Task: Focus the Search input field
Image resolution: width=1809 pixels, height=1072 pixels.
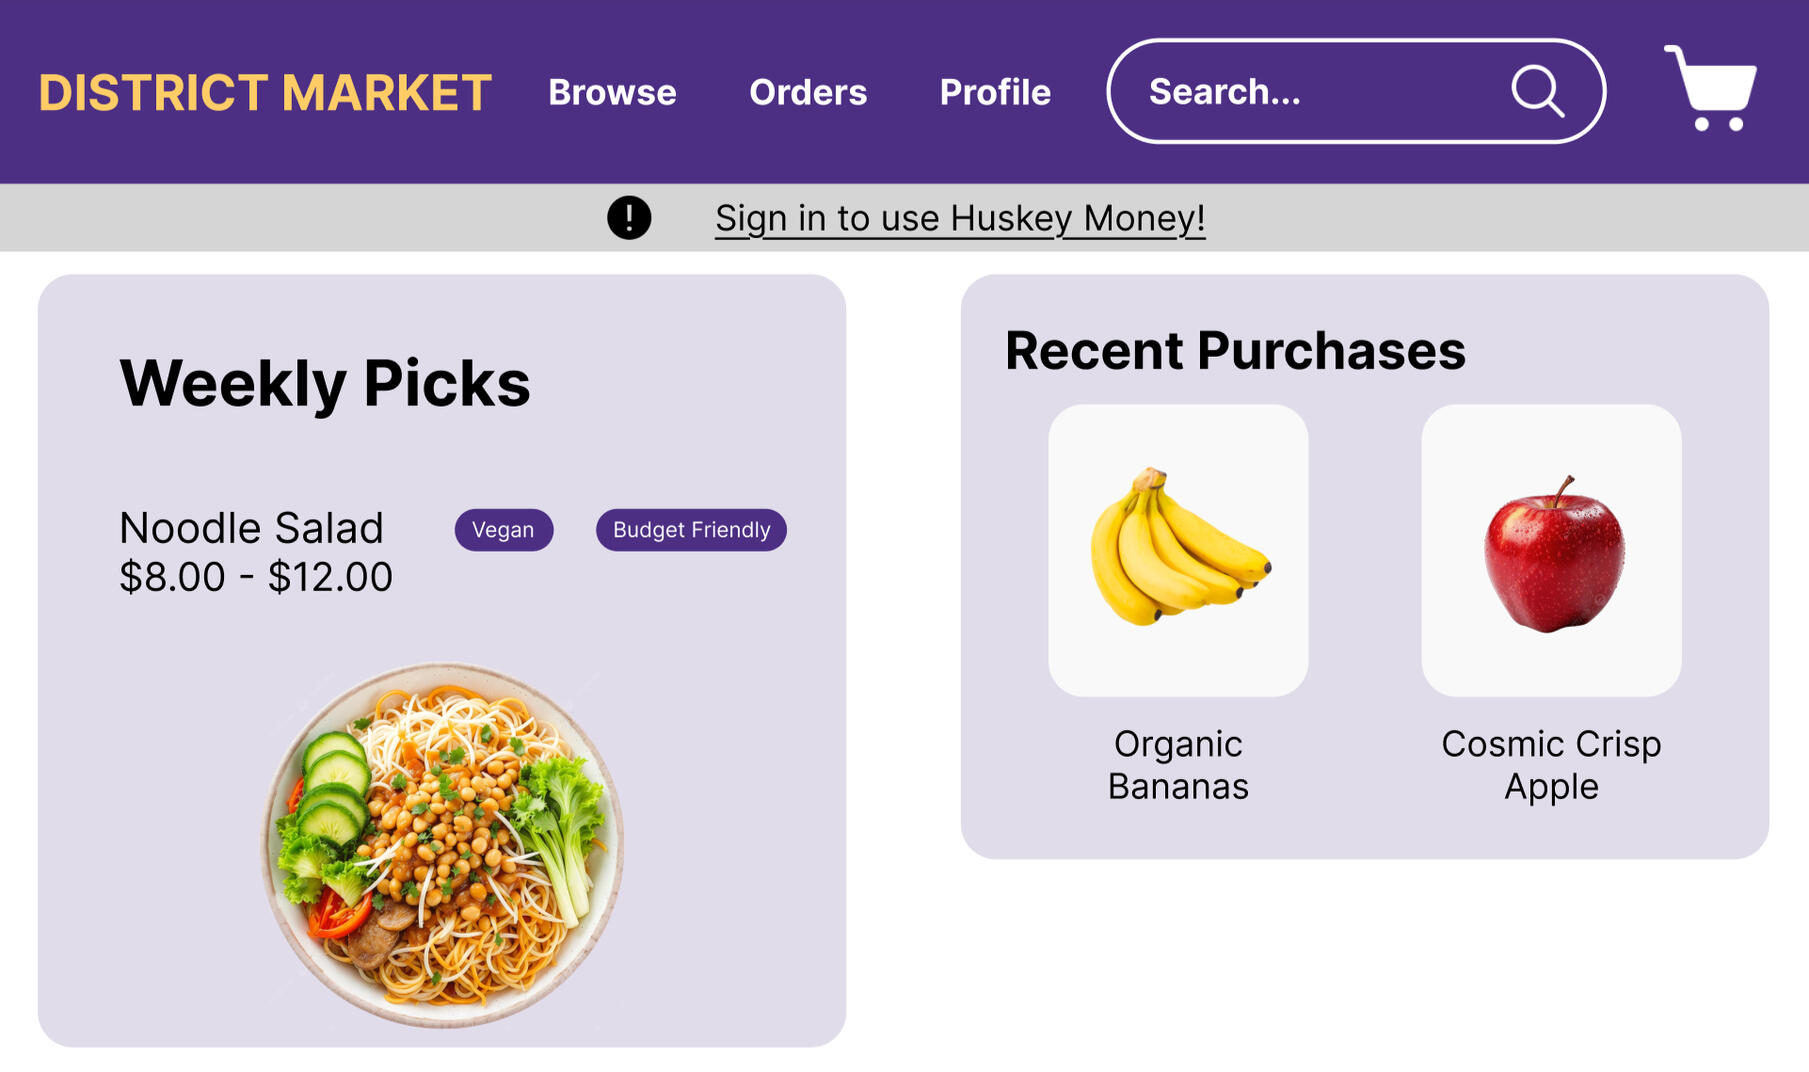Action: click(x=1310, y=92)
